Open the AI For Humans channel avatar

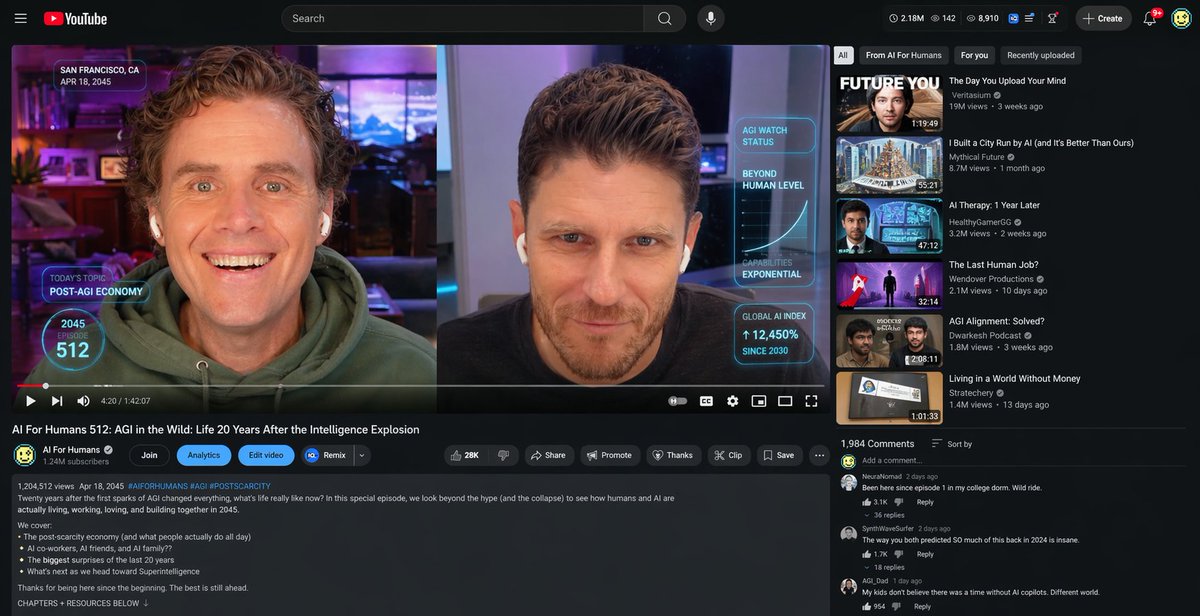[x=24, y=455]
